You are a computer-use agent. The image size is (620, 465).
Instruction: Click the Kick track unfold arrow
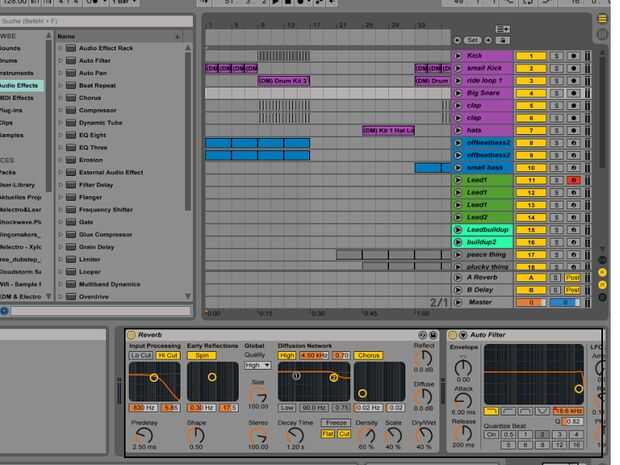458,56
